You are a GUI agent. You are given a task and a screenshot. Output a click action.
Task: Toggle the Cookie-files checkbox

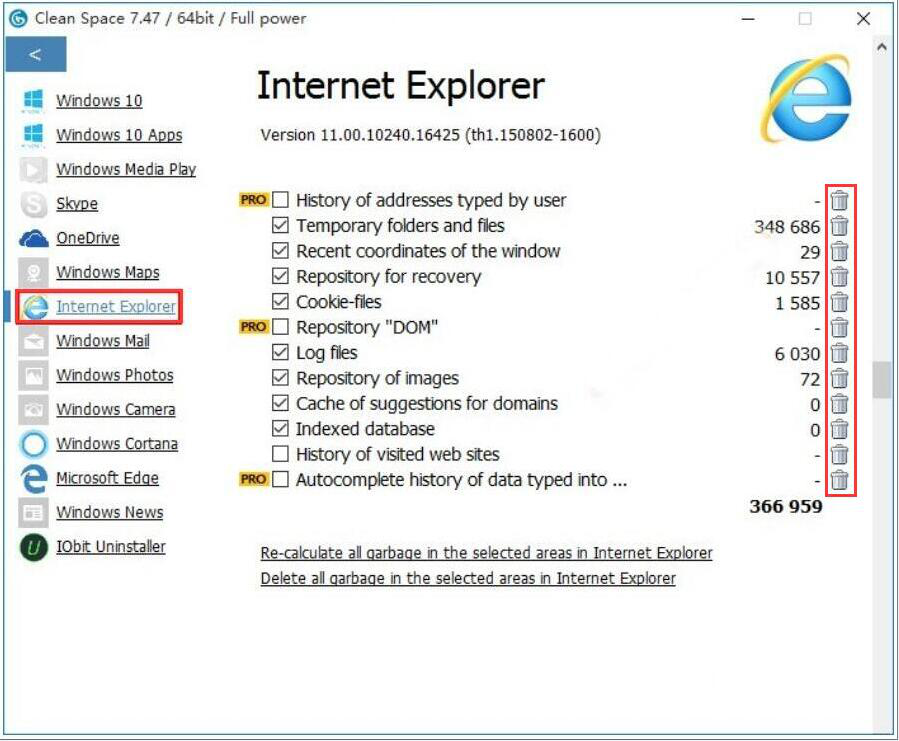[280, 302]
